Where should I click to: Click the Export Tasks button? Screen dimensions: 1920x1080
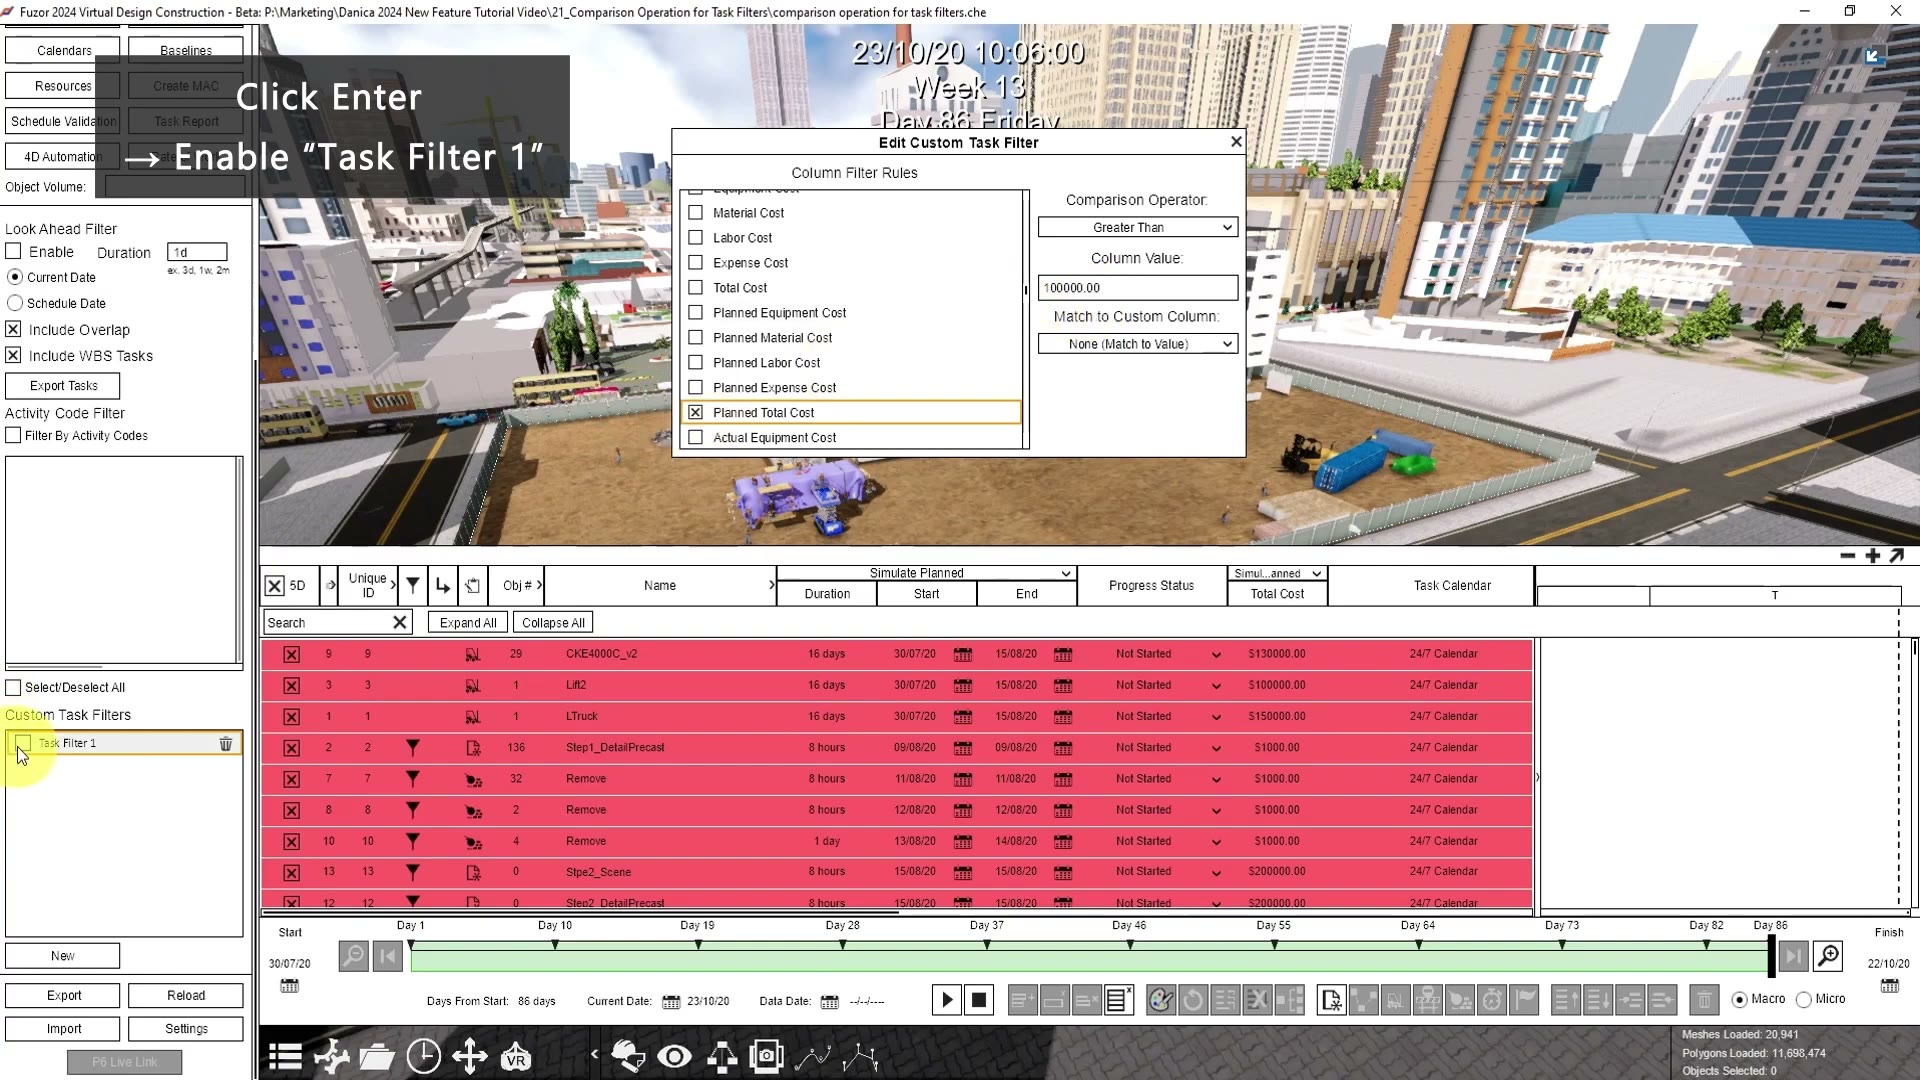coord(63,386)
